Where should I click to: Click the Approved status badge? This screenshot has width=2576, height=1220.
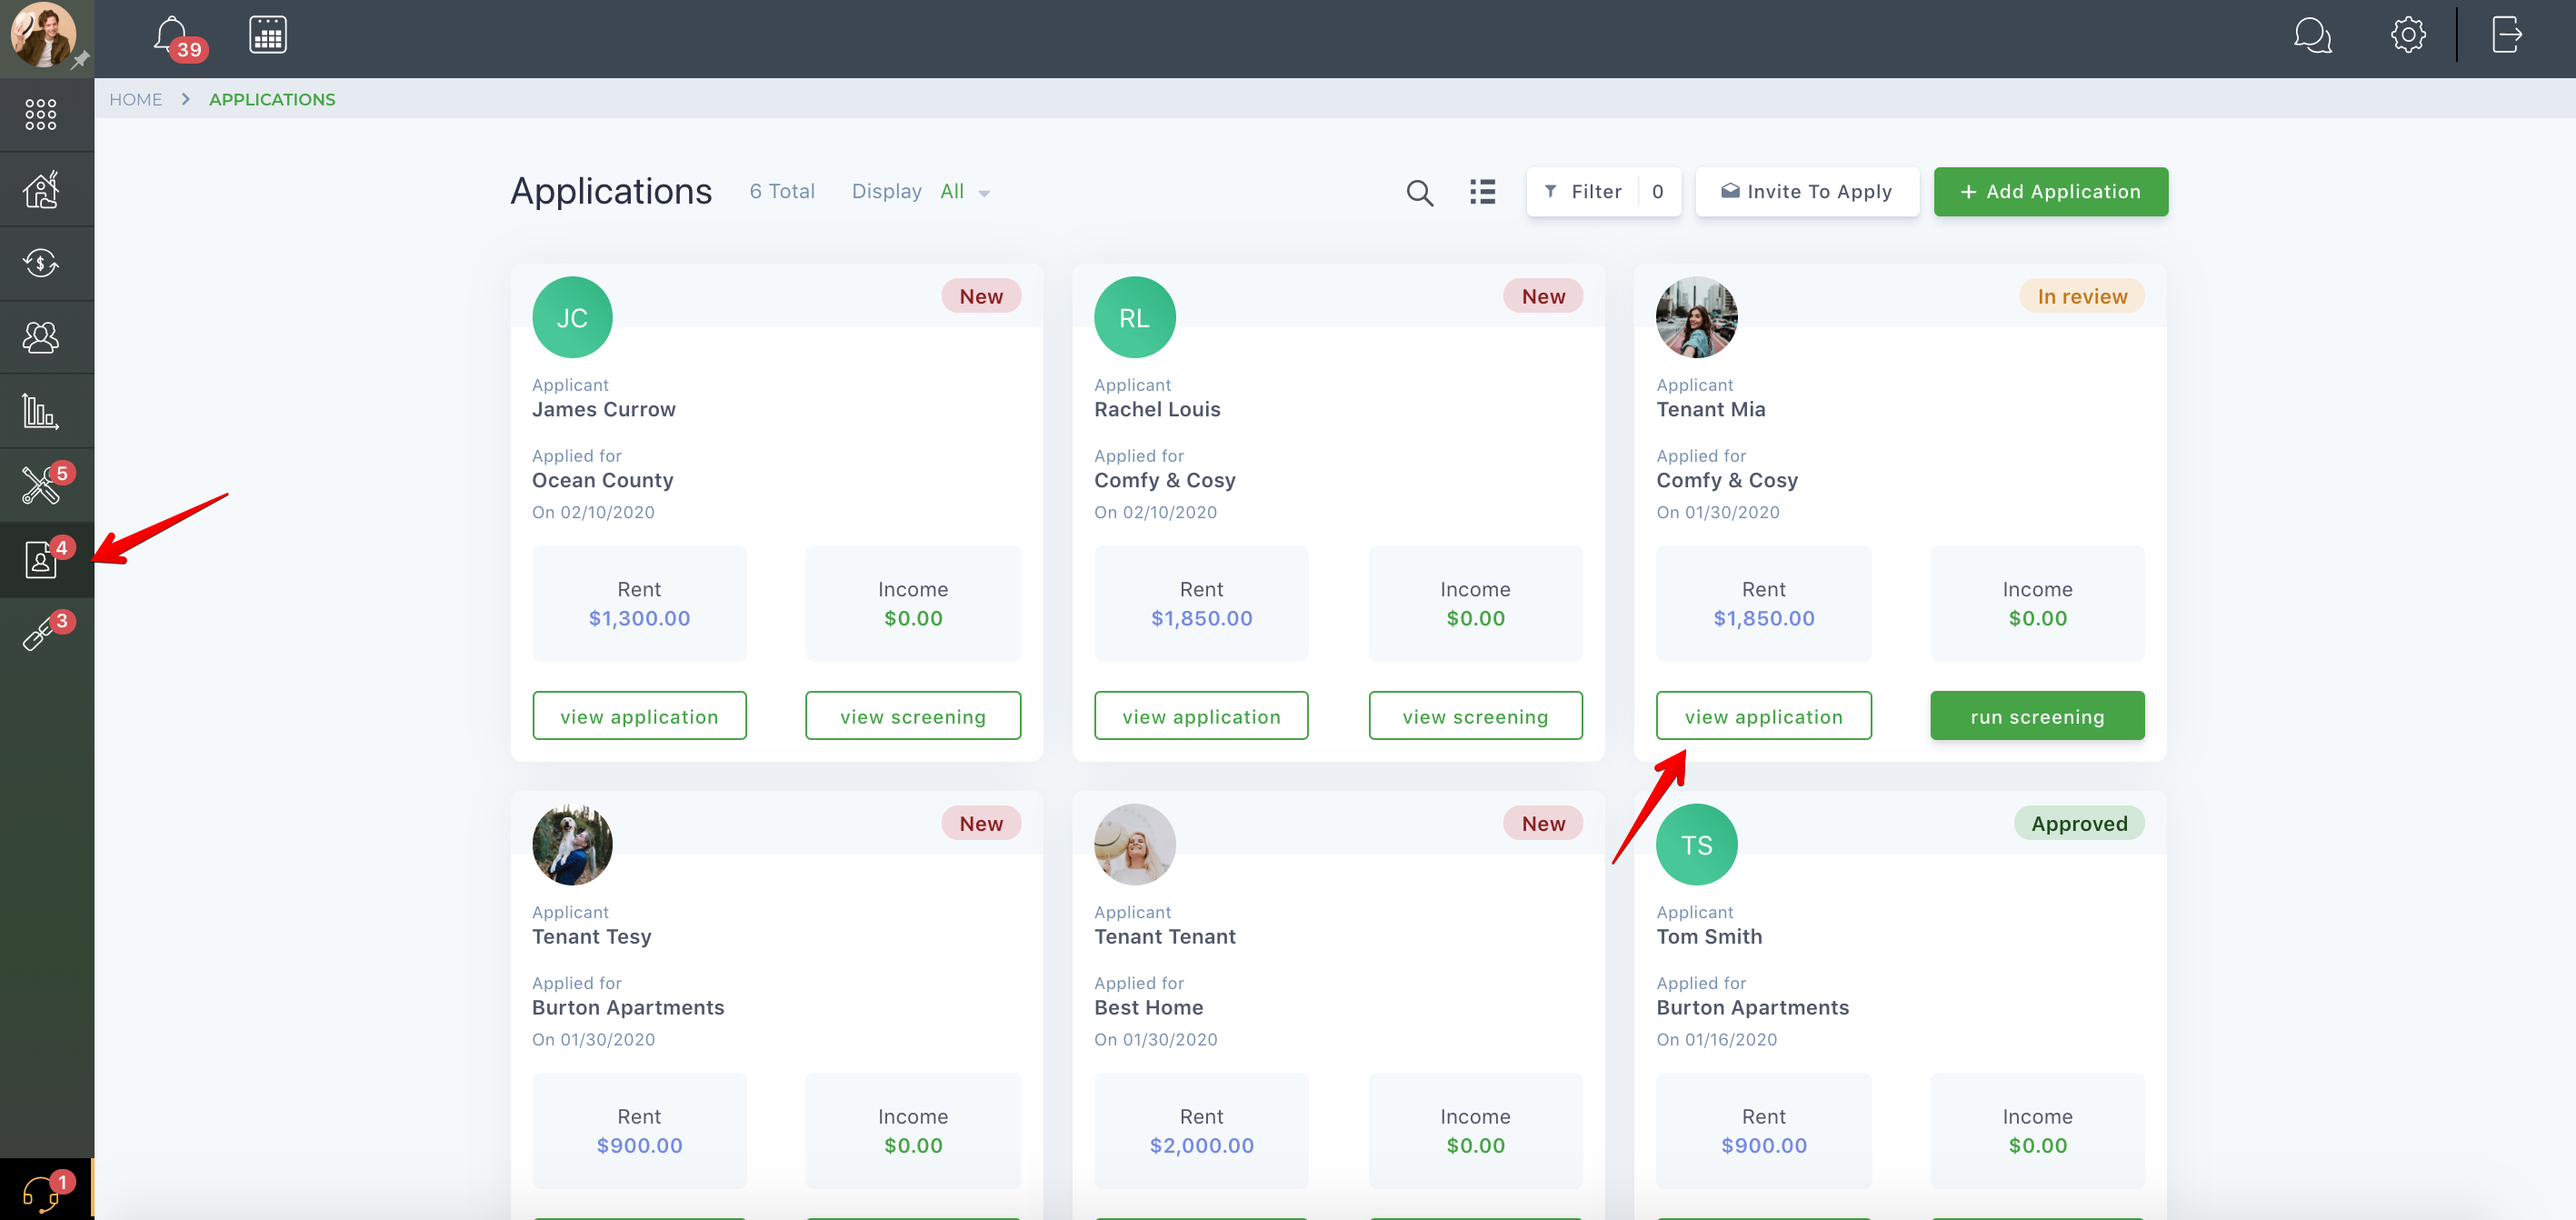tap(2079, 823)
